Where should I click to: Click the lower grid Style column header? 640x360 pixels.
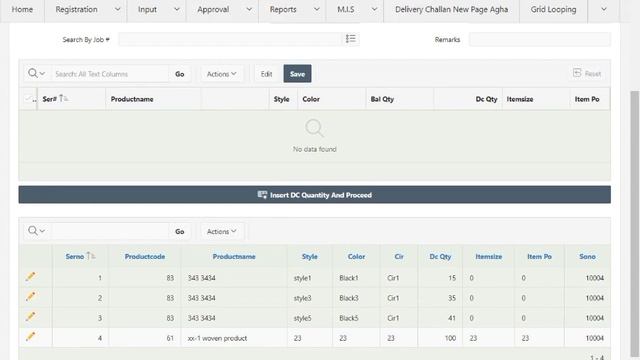click(x=310, y=256)
